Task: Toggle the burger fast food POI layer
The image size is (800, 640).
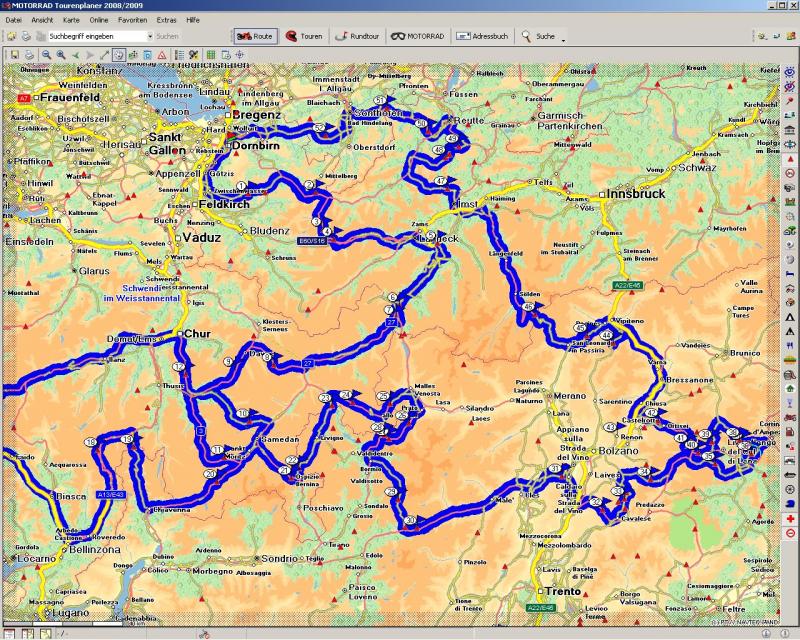Action: click(x=790, y=360)
